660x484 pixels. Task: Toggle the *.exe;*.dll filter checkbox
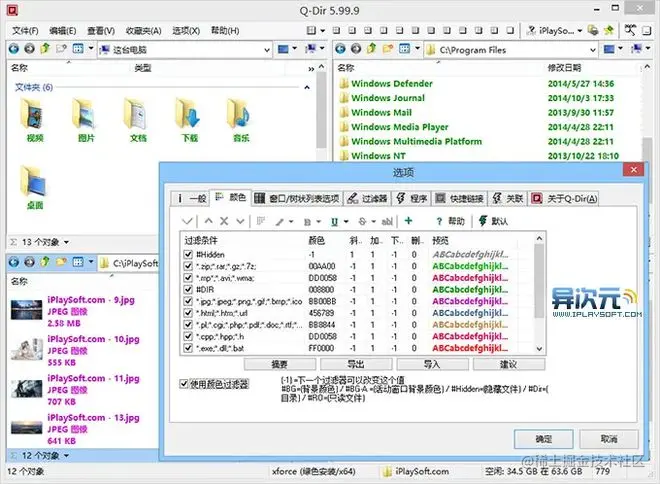[188, 348]
